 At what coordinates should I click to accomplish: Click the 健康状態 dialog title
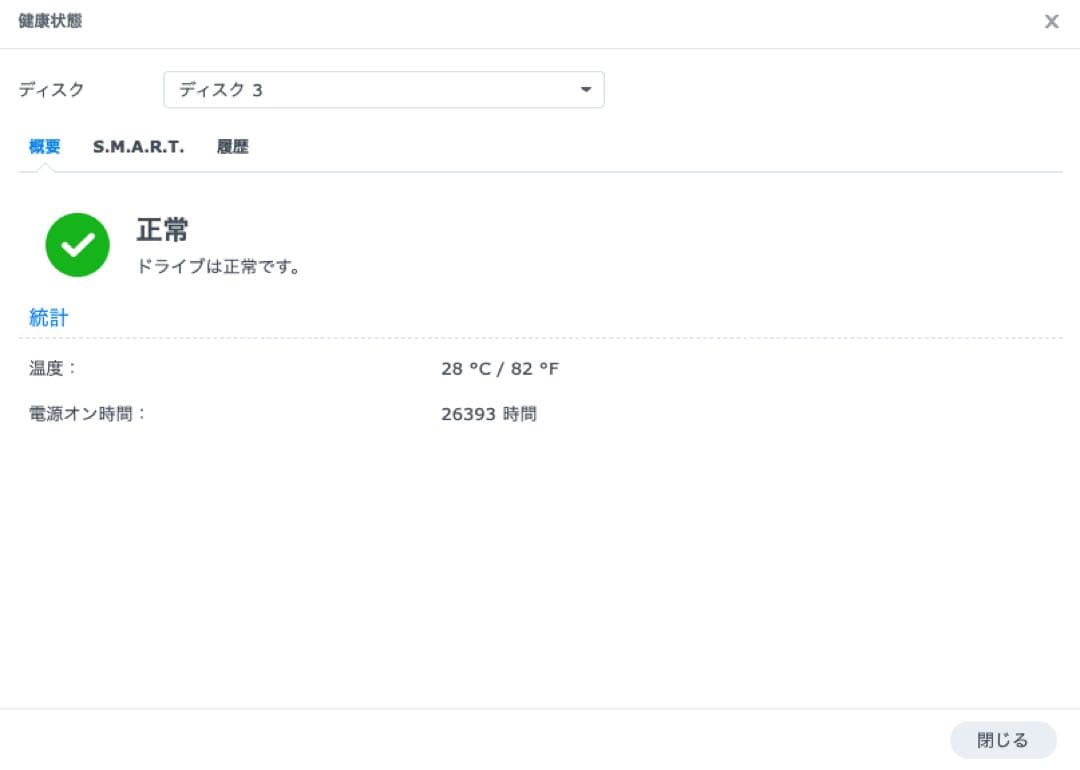48,22
